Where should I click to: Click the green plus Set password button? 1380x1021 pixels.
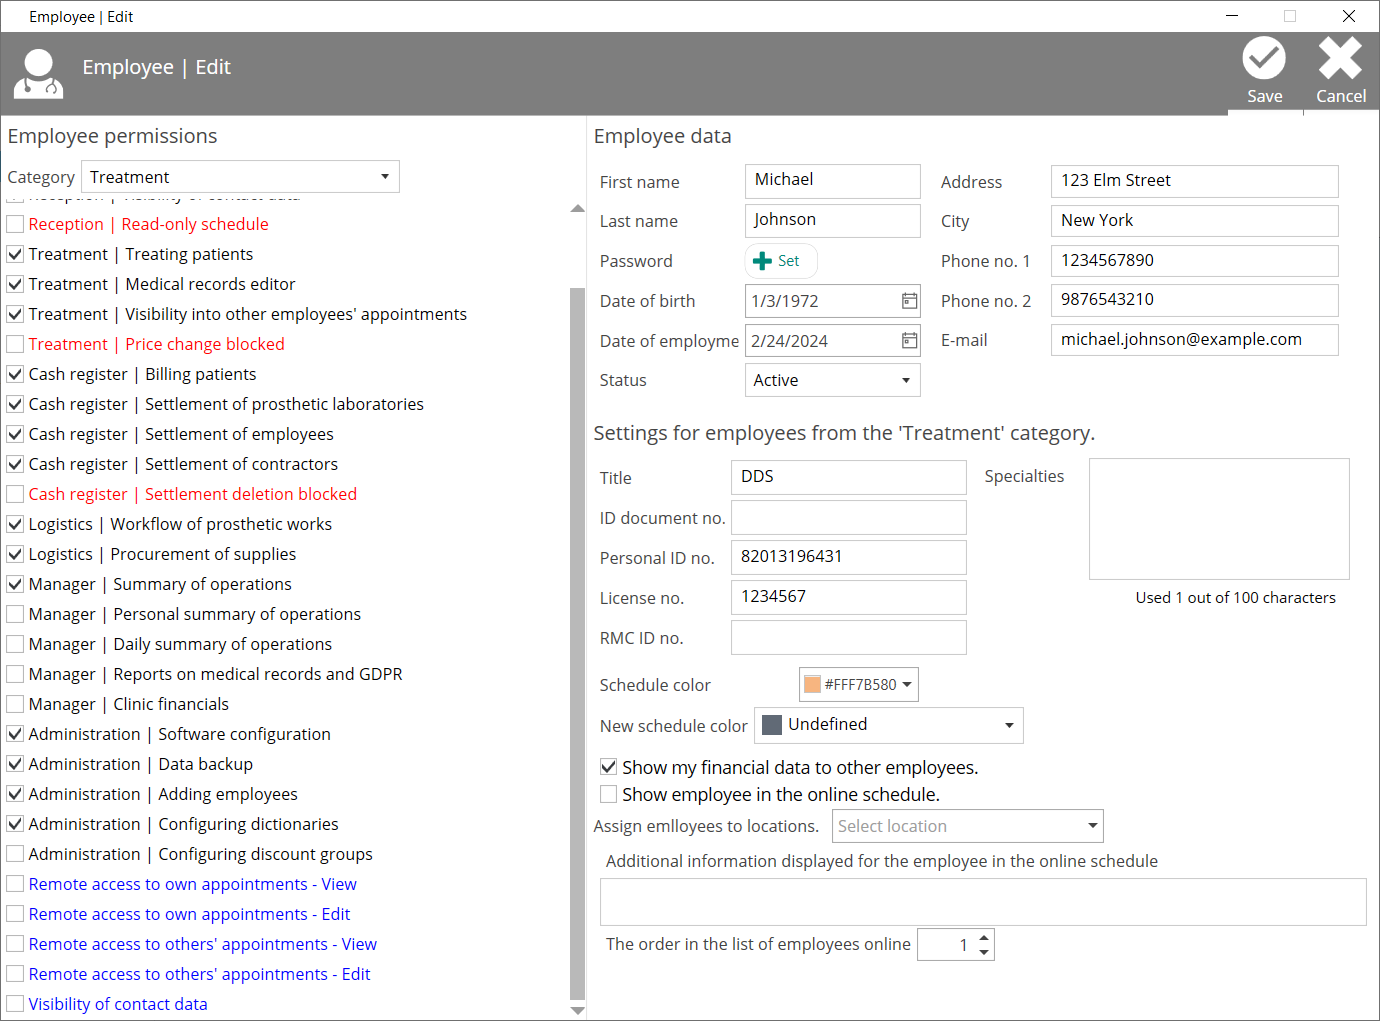[x=781, y=261]
